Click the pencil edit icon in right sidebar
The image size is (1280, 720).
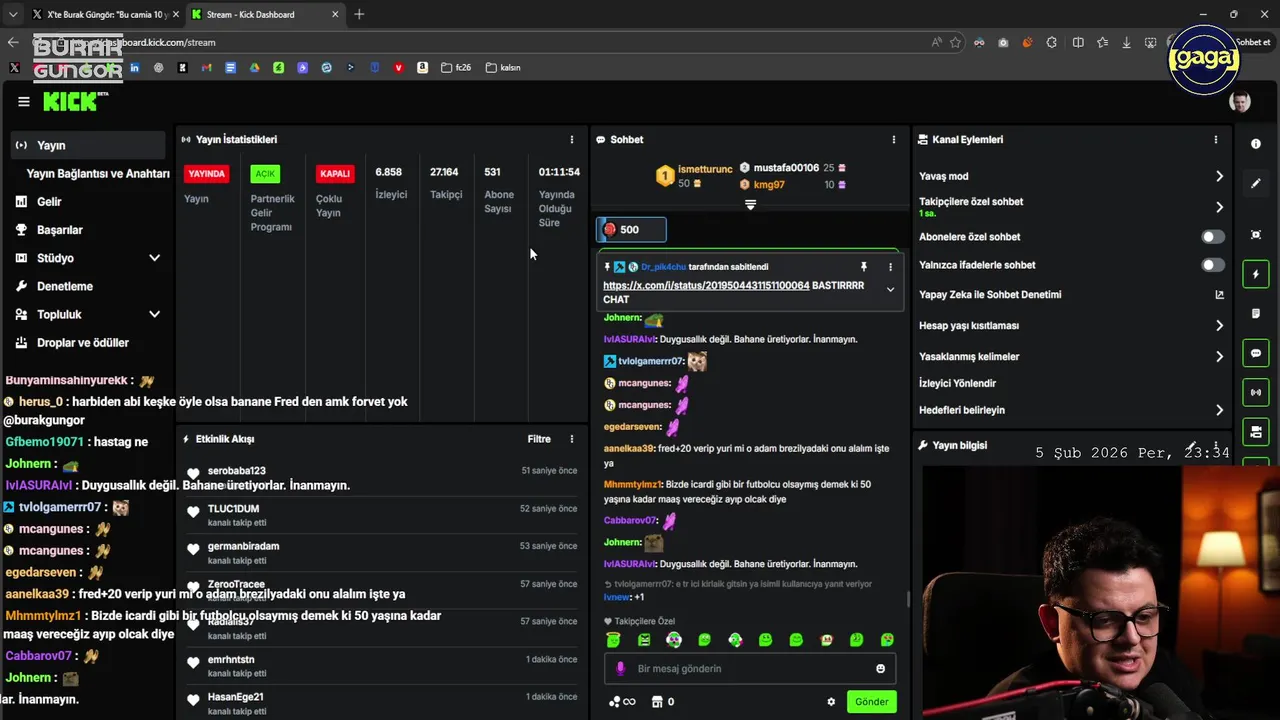click(x=1256, y=184)
